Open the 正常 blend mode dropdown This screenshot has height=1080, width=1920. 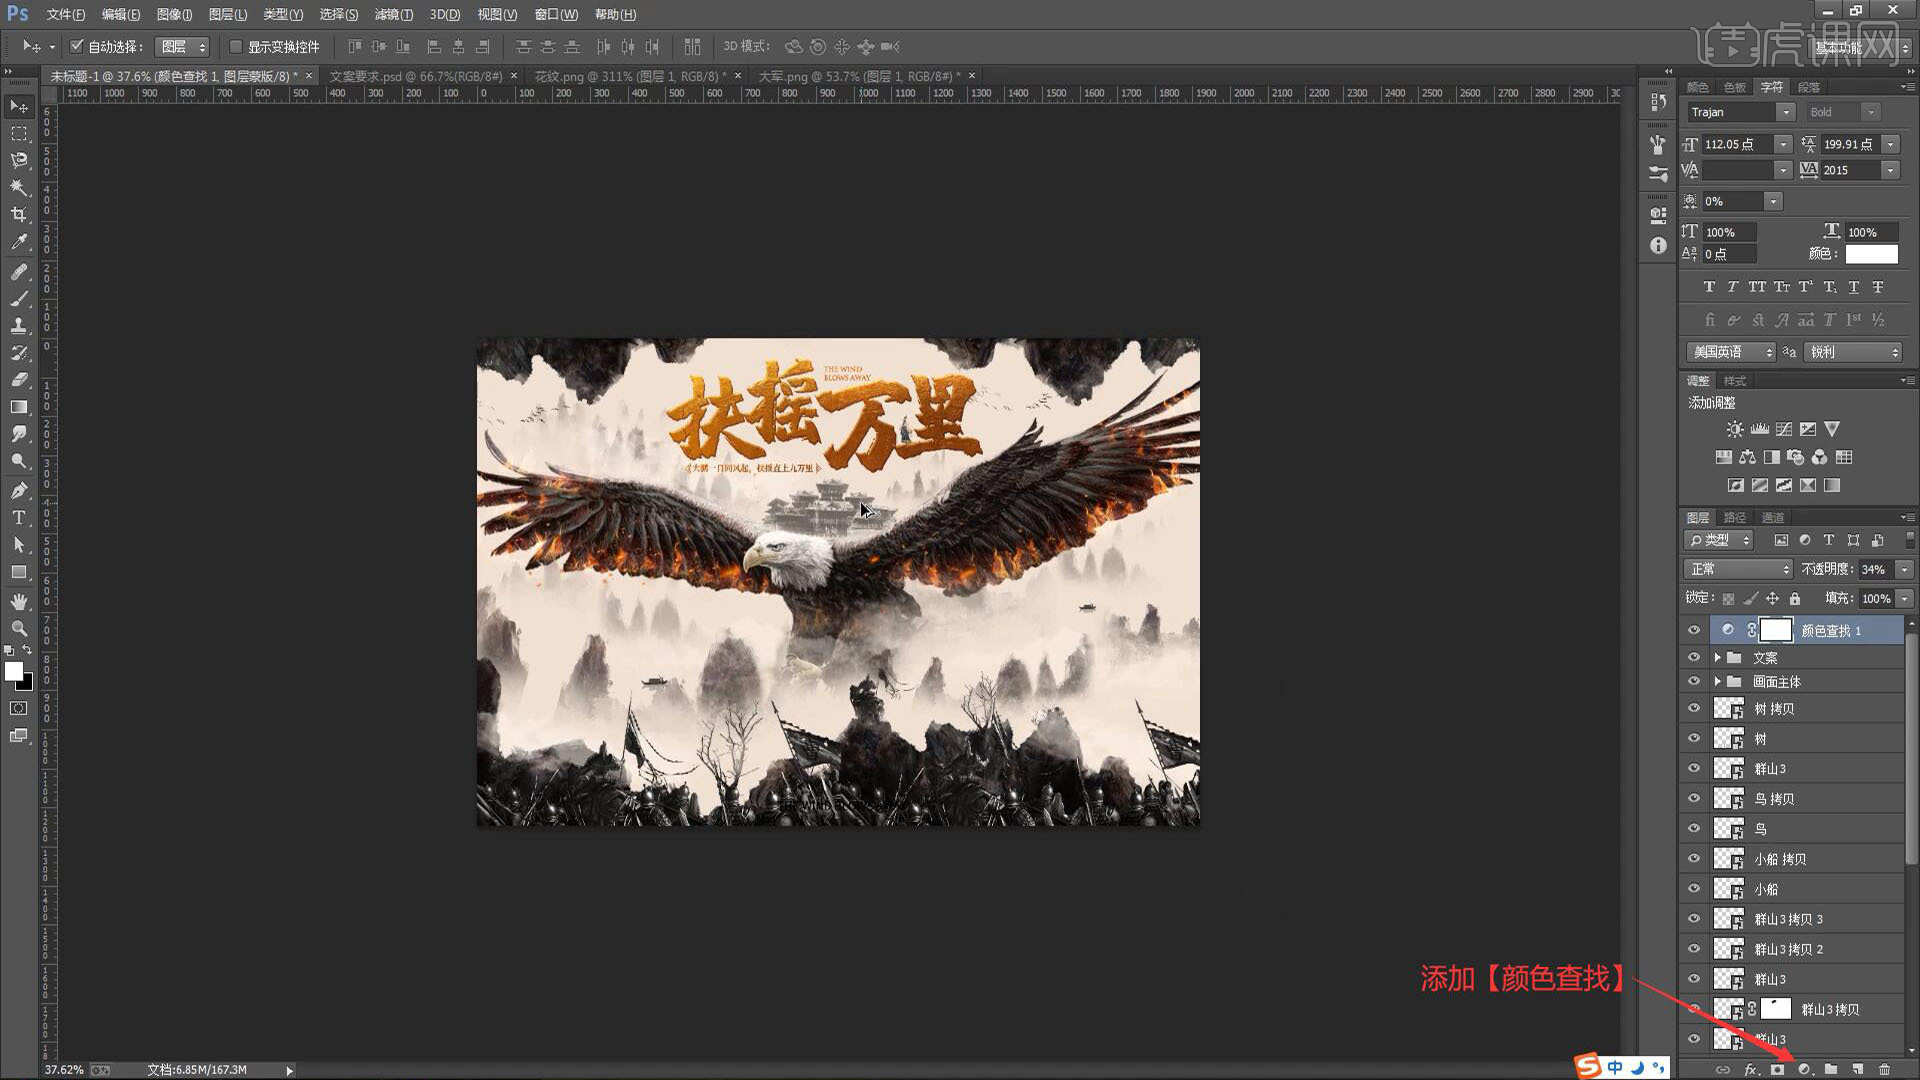1738,569
